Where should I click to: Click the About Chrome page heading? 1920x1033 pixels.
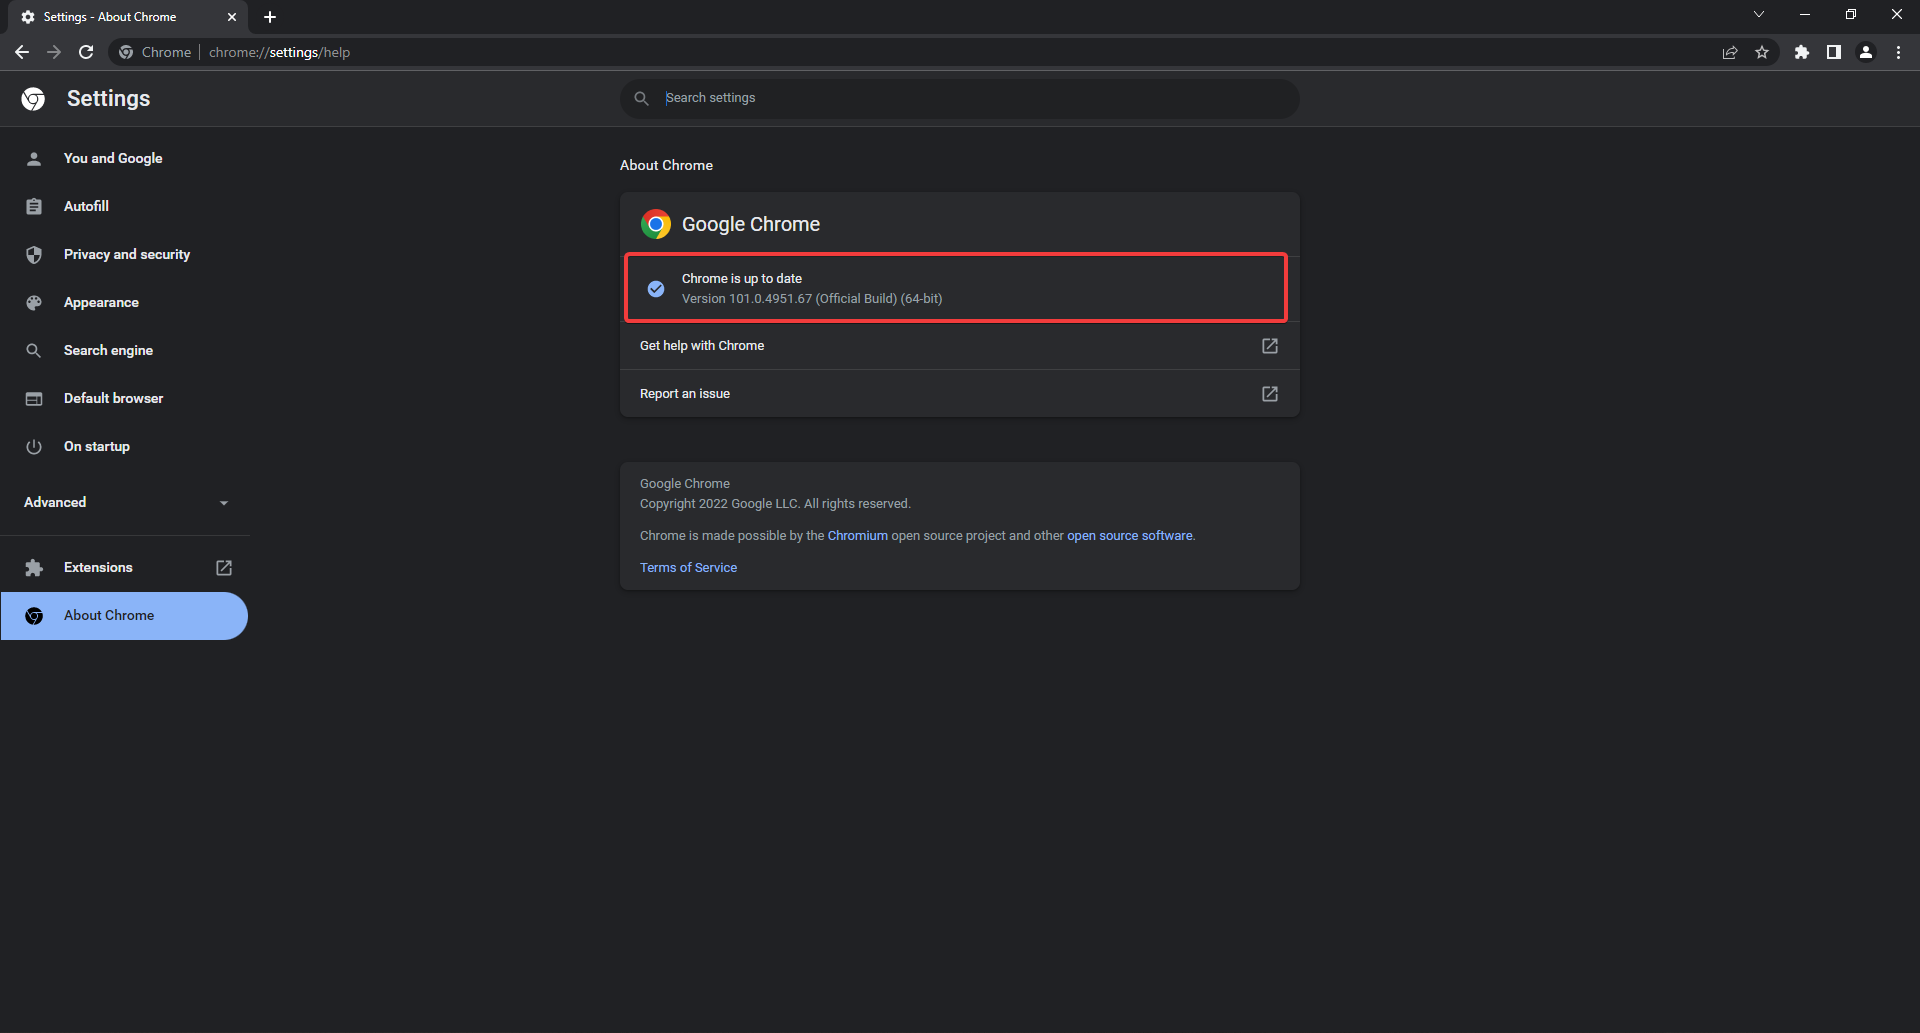coord(666,165)
